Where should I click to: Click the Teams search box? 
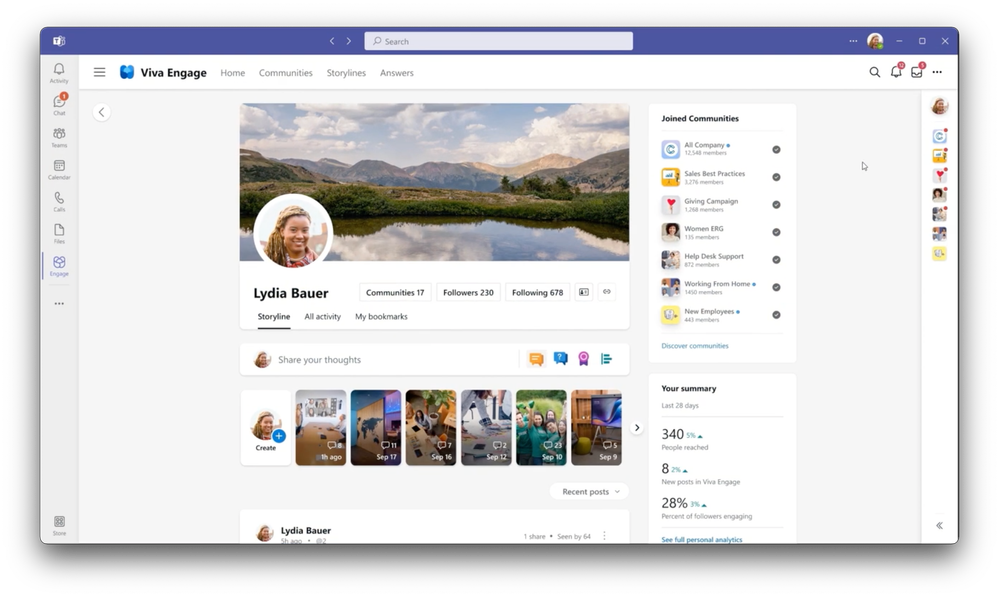point(498,41)
